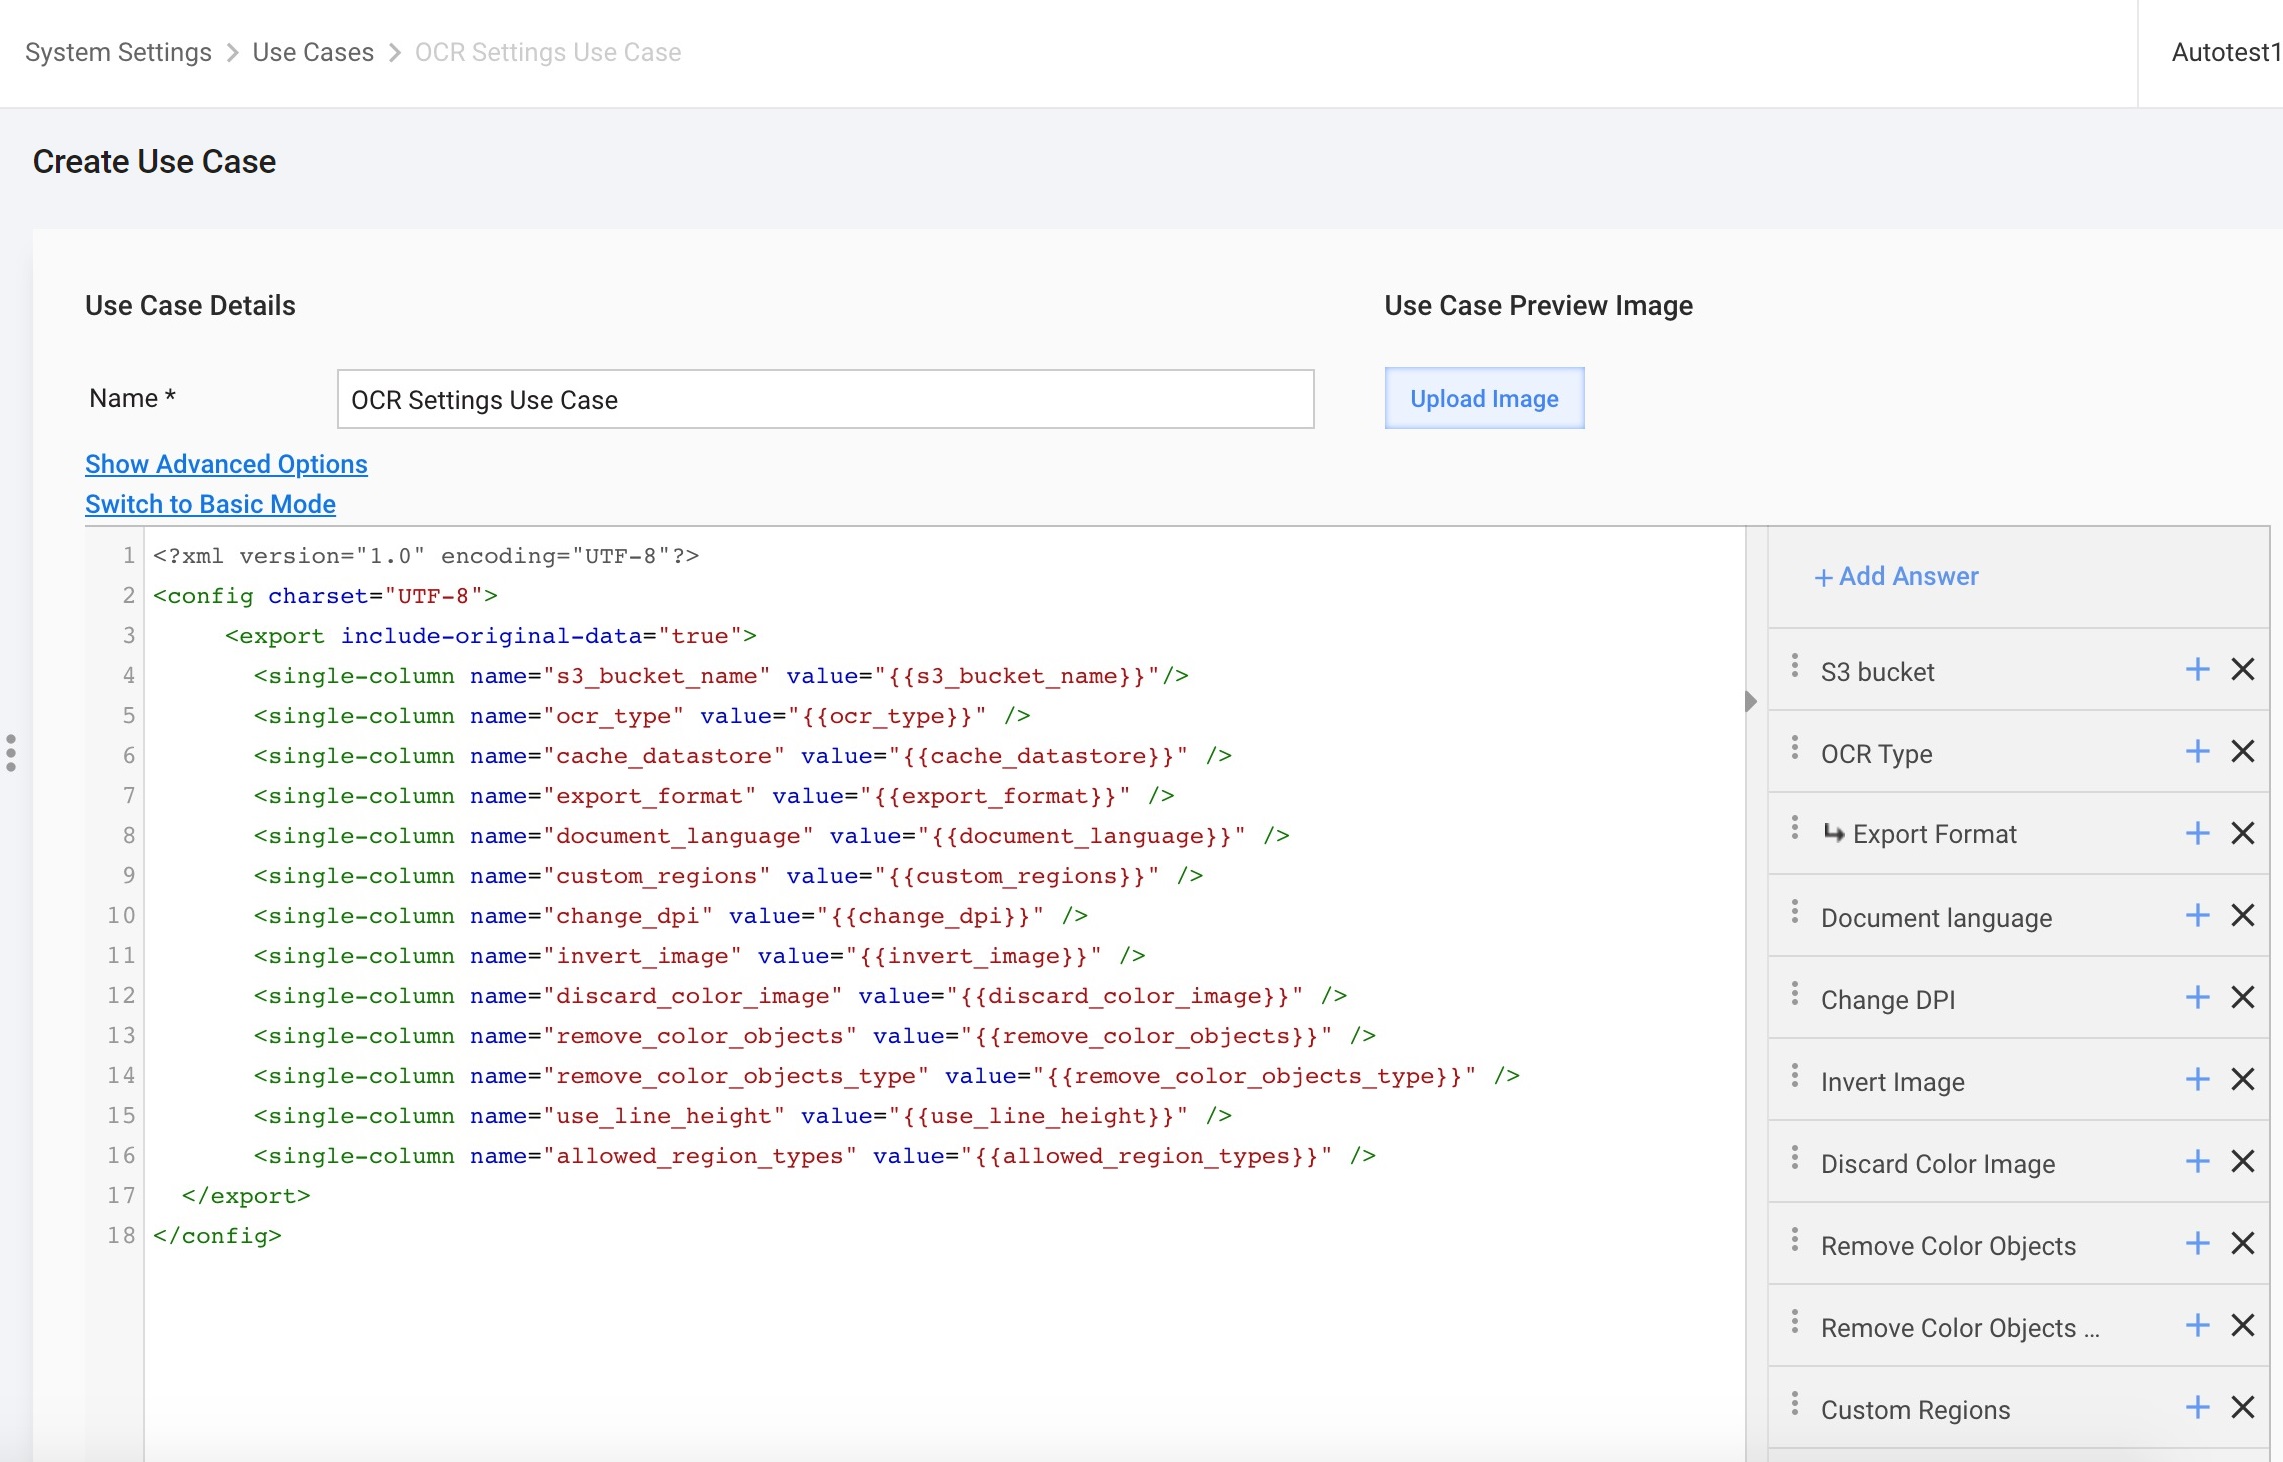Remove the Discard Color Image answer
2283x1462 pixels.
tap(2243, 1161)
